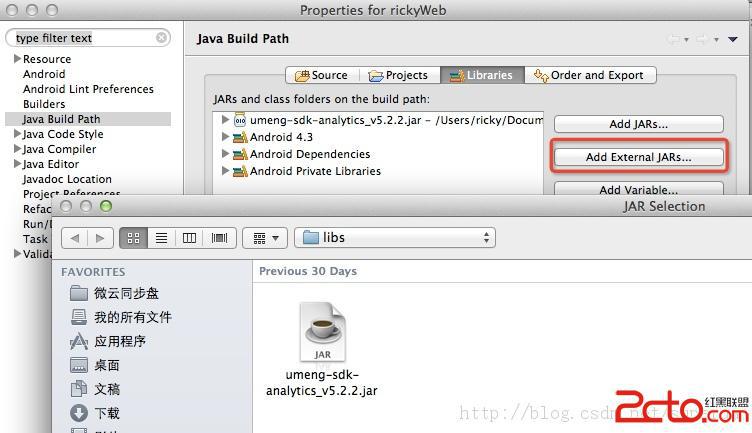The height and width of the screenshot is (433, 752).
Task: Go forward in JAR Selection dialog
Action: (x=100, y=238)
